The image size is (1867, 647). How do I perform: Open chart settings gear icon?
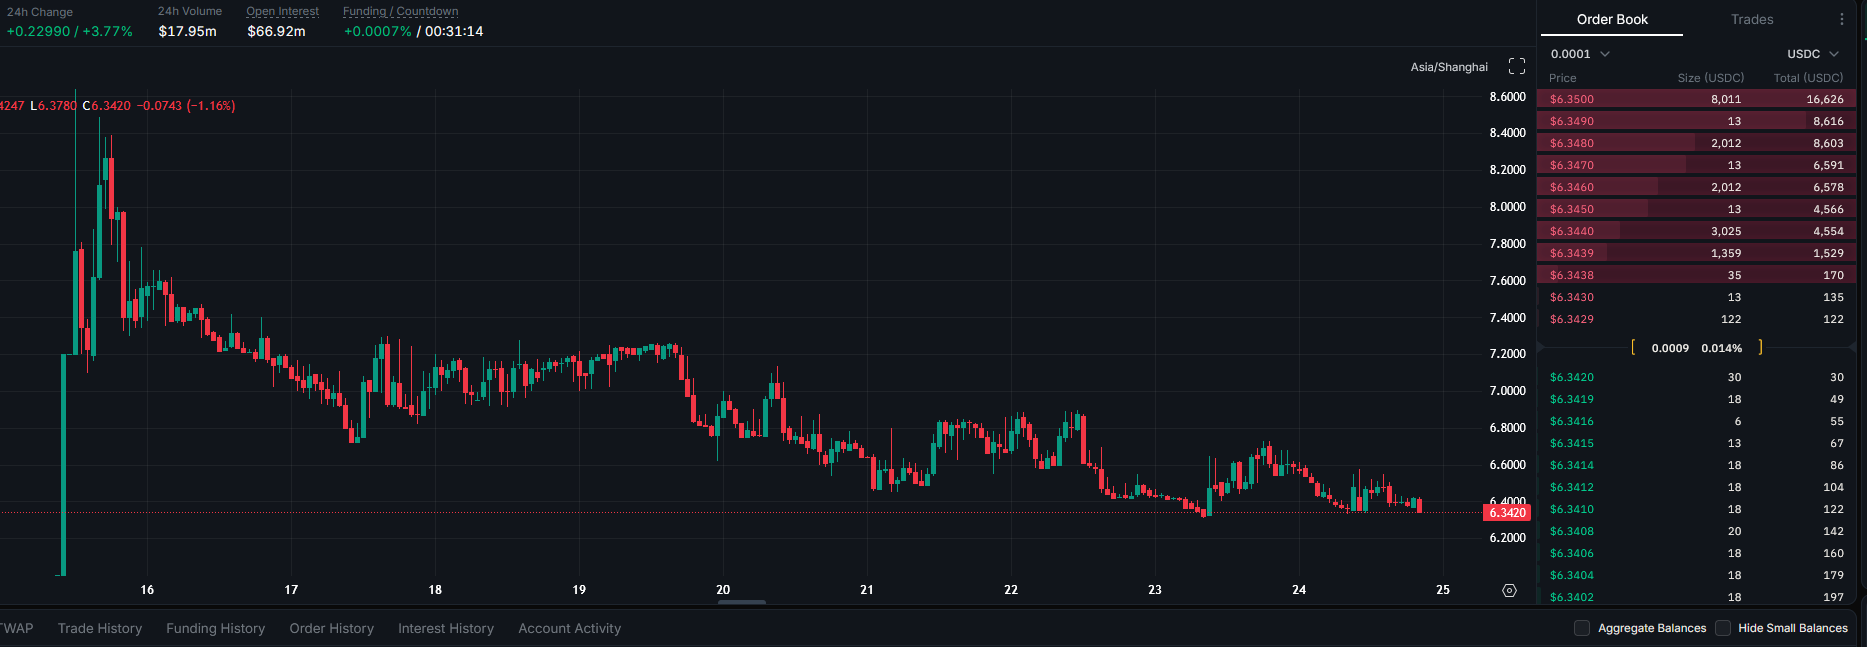(1510, 590)
